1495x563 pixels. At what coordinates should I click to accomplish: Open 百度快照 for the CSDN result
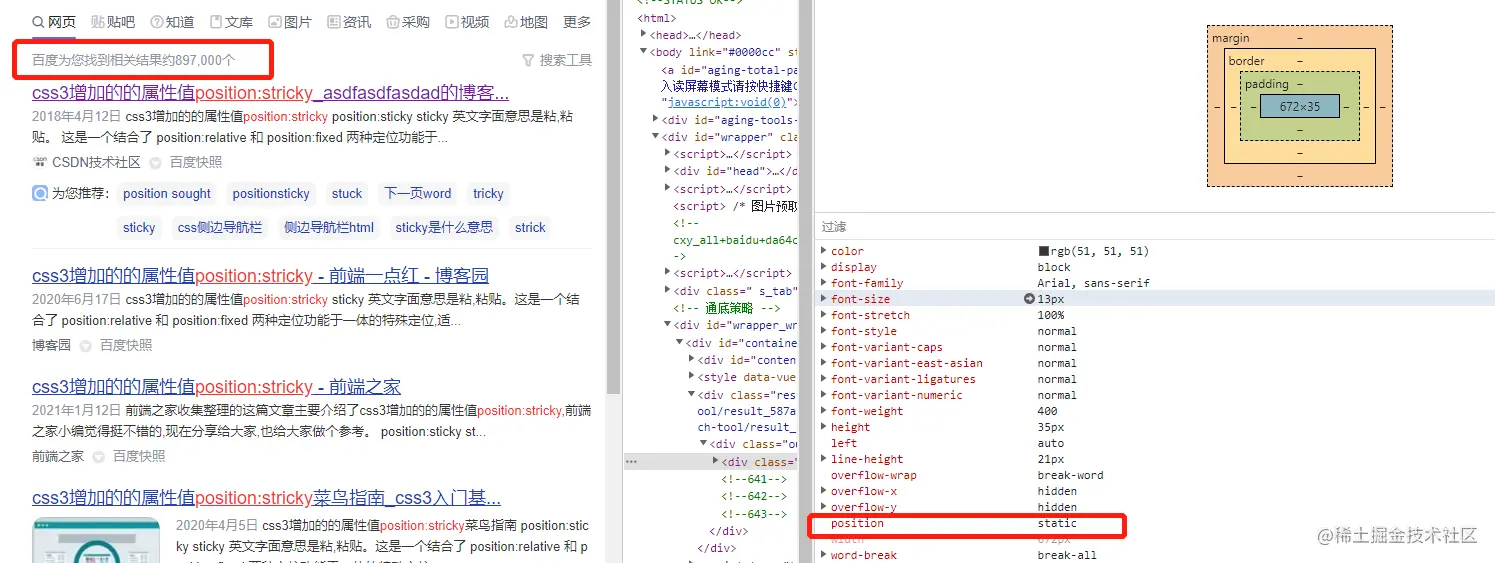[x=196, y=162]
